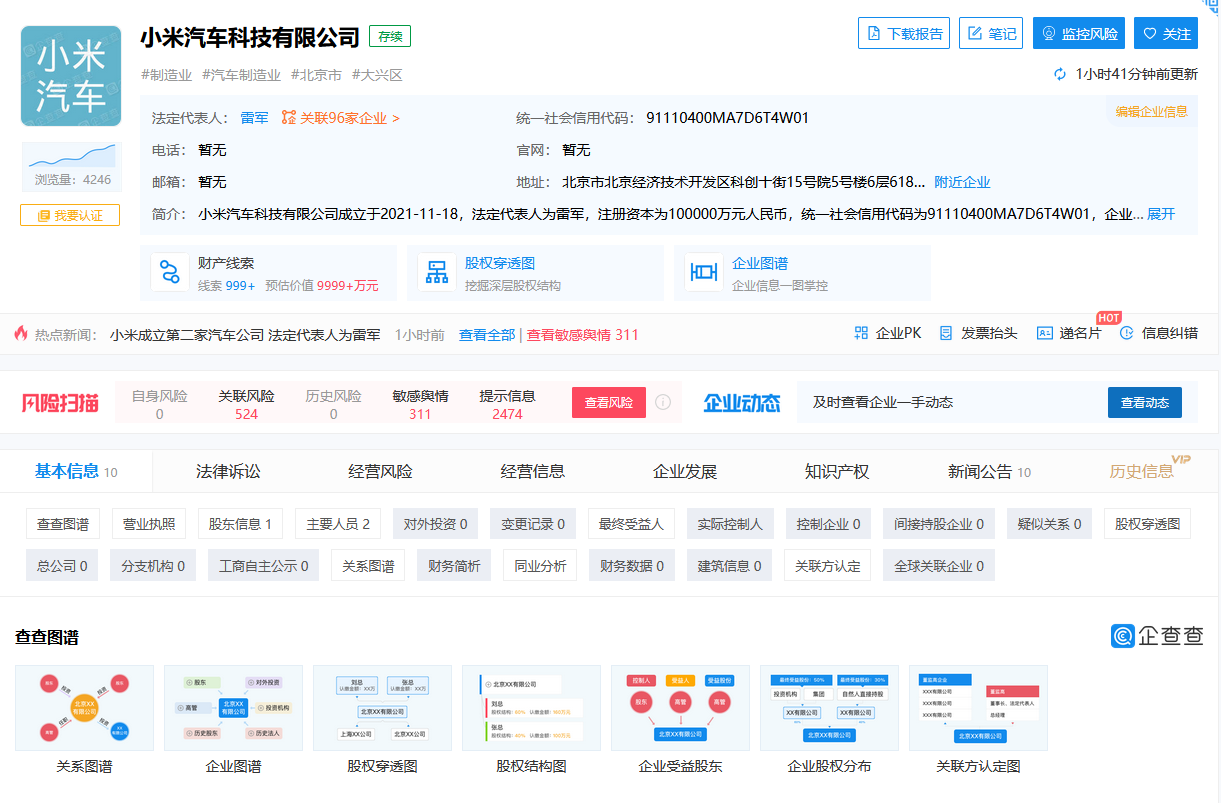1221x803 pixels.
Task: Click the info icon next to 查看风险
Action: [663, 402]
